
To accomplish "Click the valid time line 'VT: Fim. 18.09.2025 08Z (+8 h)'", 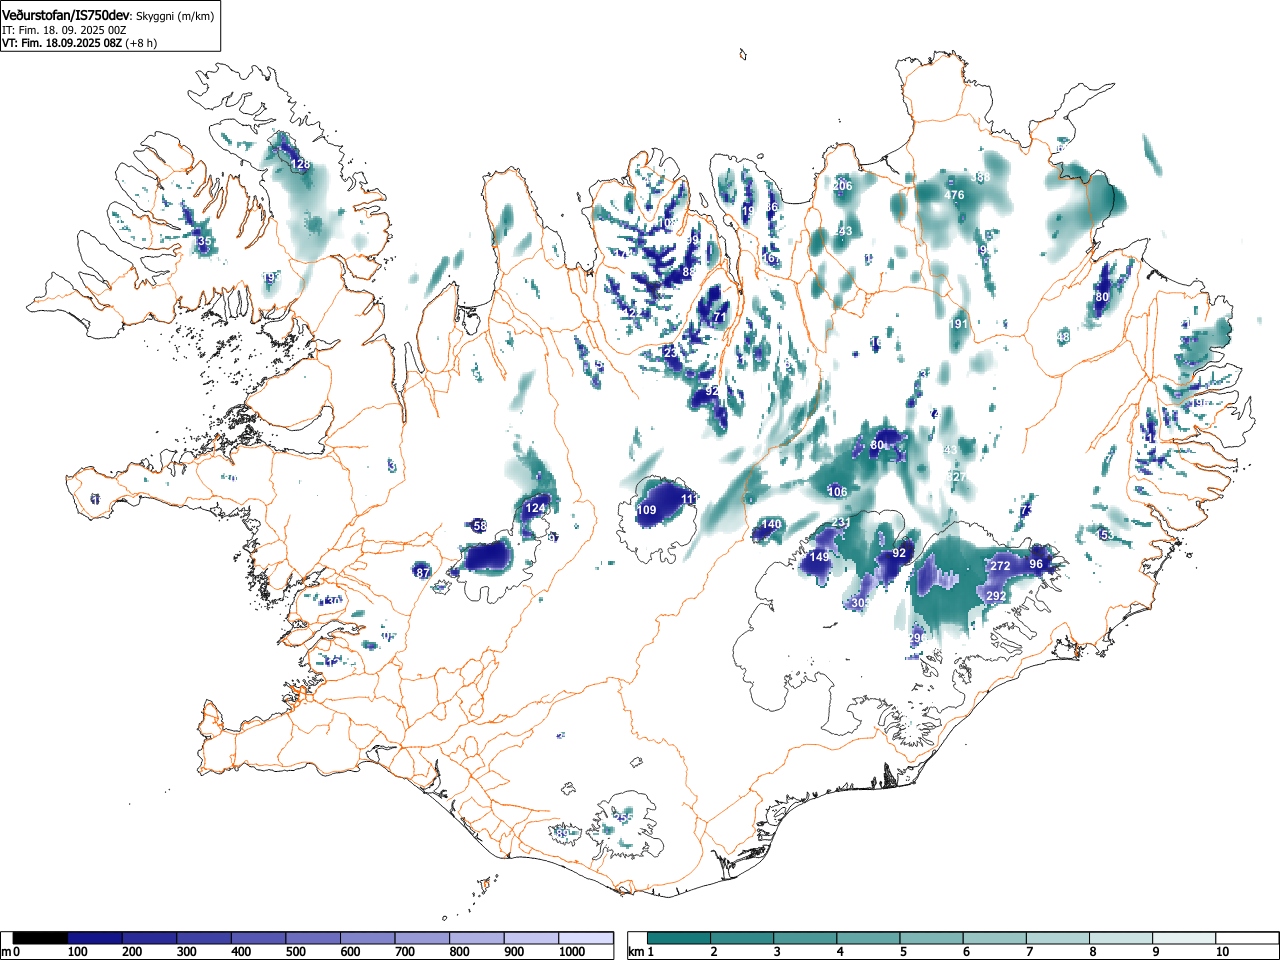I will pyautogui.click(x=79, y=43).
